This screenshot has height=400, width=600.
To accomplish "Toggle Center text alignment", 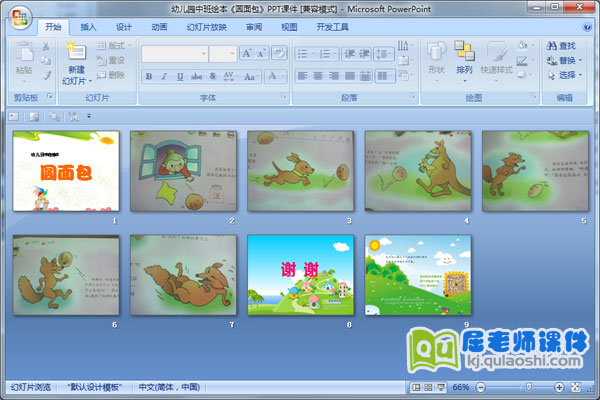I will click(x=318, y=76).
